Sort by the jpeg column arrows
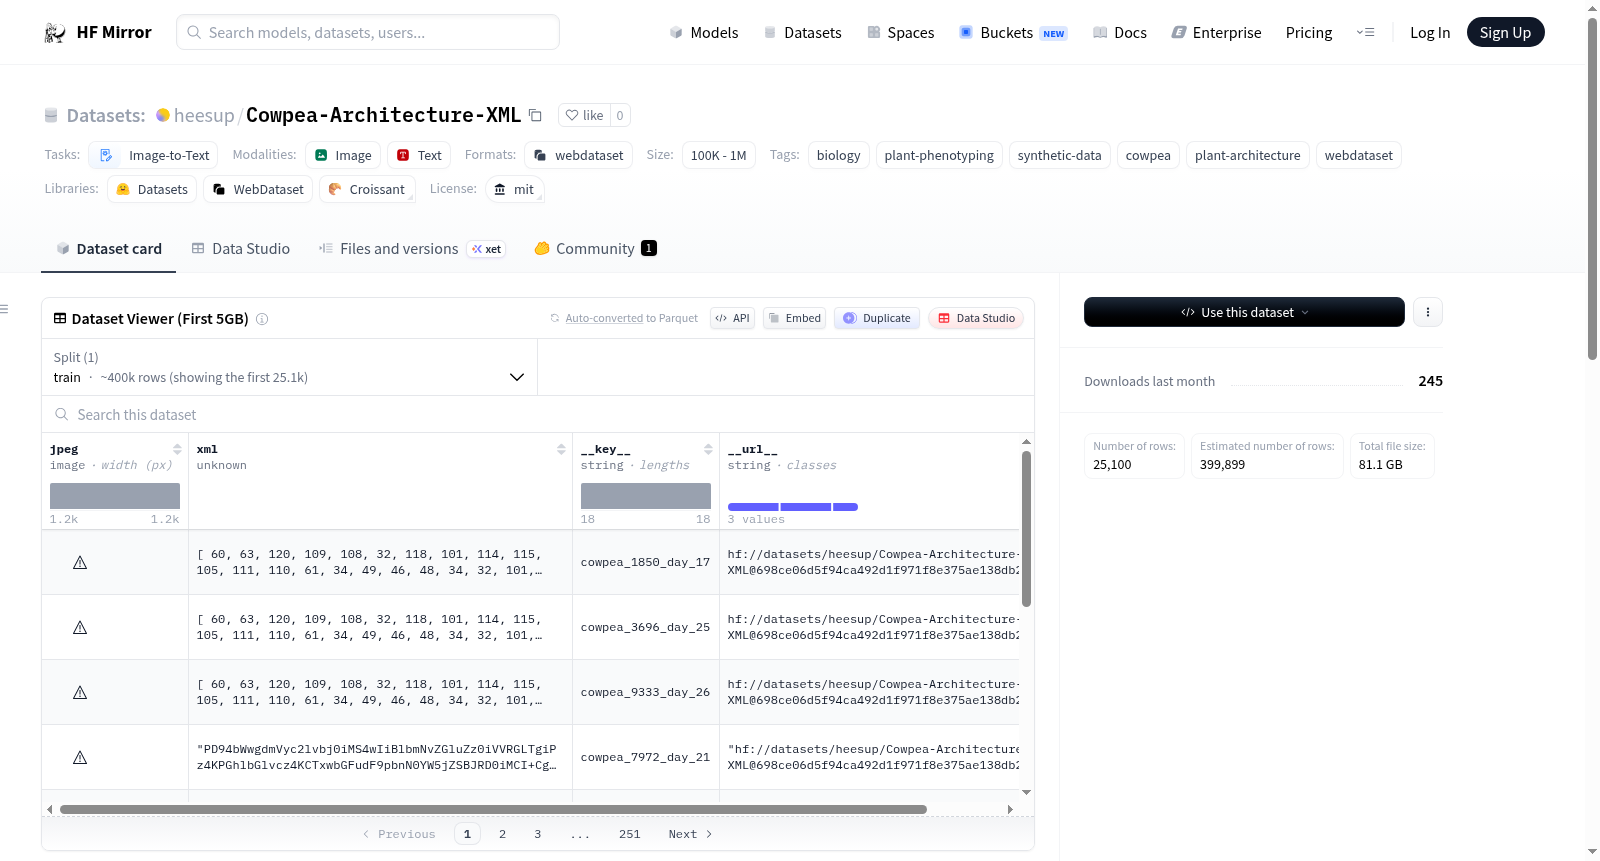This screenshot has height=861, width=1600. point(177,449)
